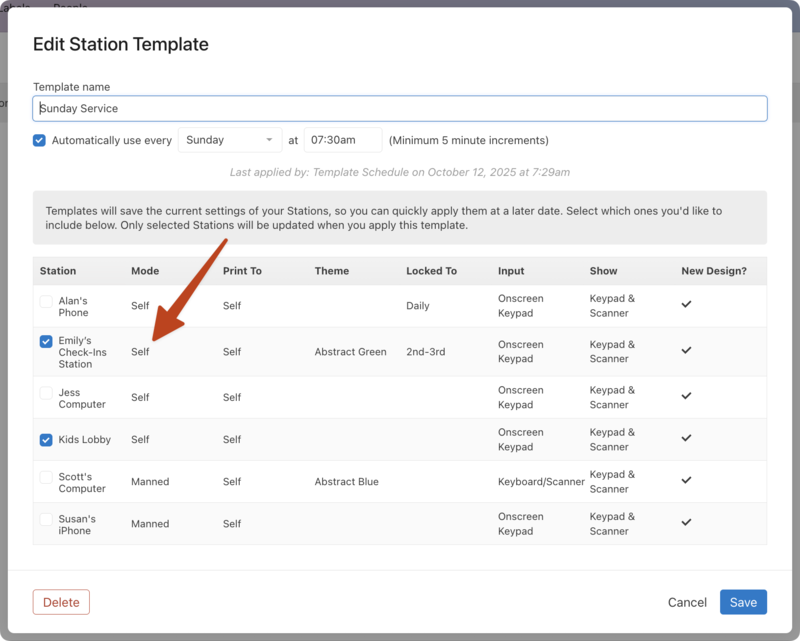This screenshot has width=800, height=641.
Task: Click the Station column header
Action: pyautogui.click(x=58, y=271)
